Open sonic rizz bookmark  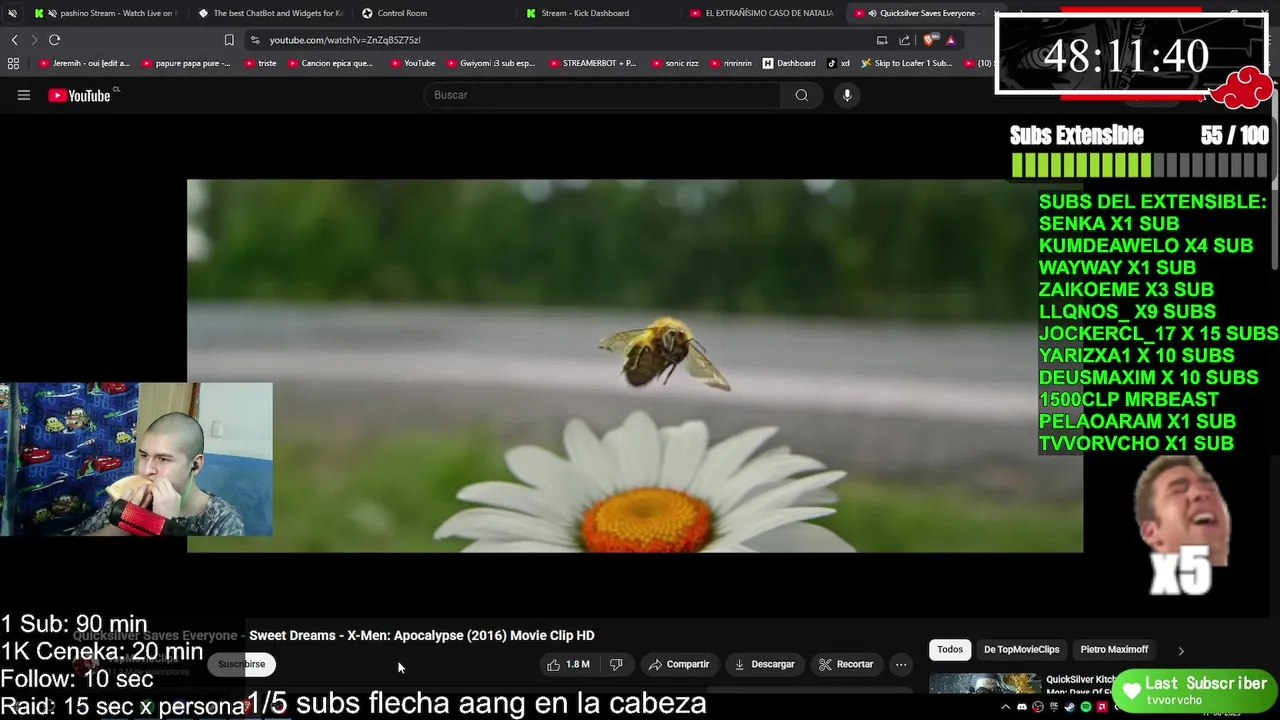pyautogui.click(x=675, y=63)
